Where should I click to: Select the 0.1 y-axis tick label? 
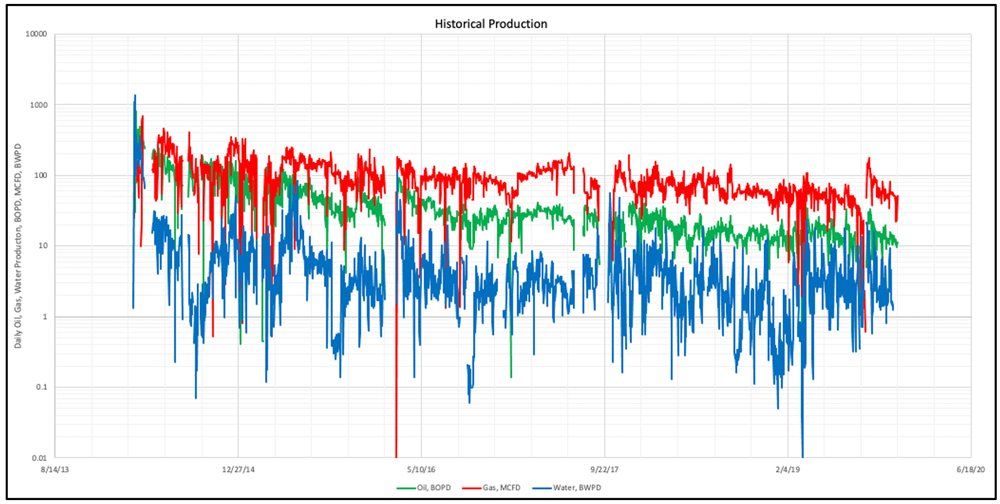click(x=43, y=388)
